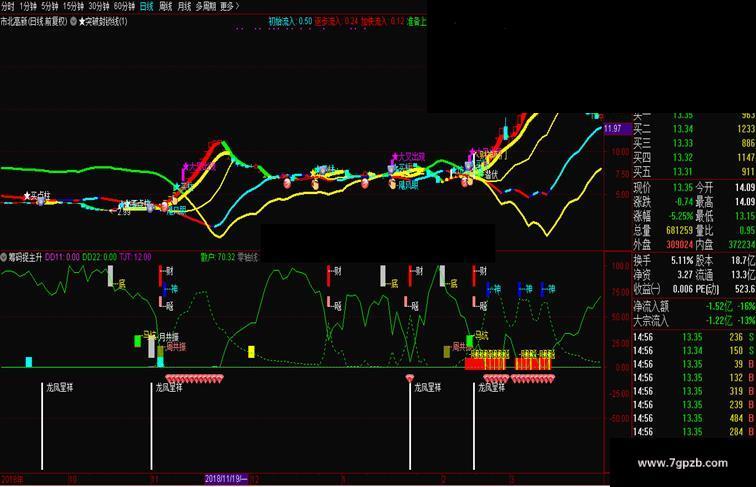756x487 pixels.
Task: Click the DD11: 0.00 indicator value
Action: [x=62, y=257]
